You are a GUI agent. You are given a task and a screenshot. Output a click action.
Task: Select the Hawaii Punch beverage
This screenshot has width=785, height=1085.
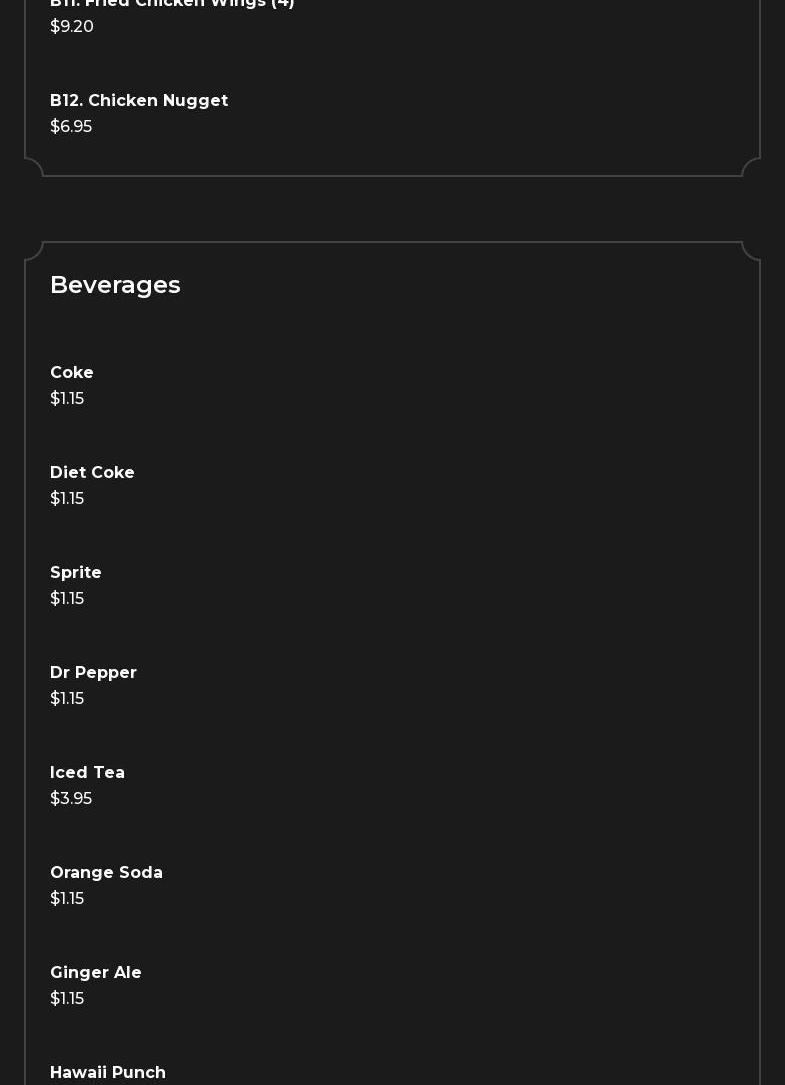click(108, 1073)
